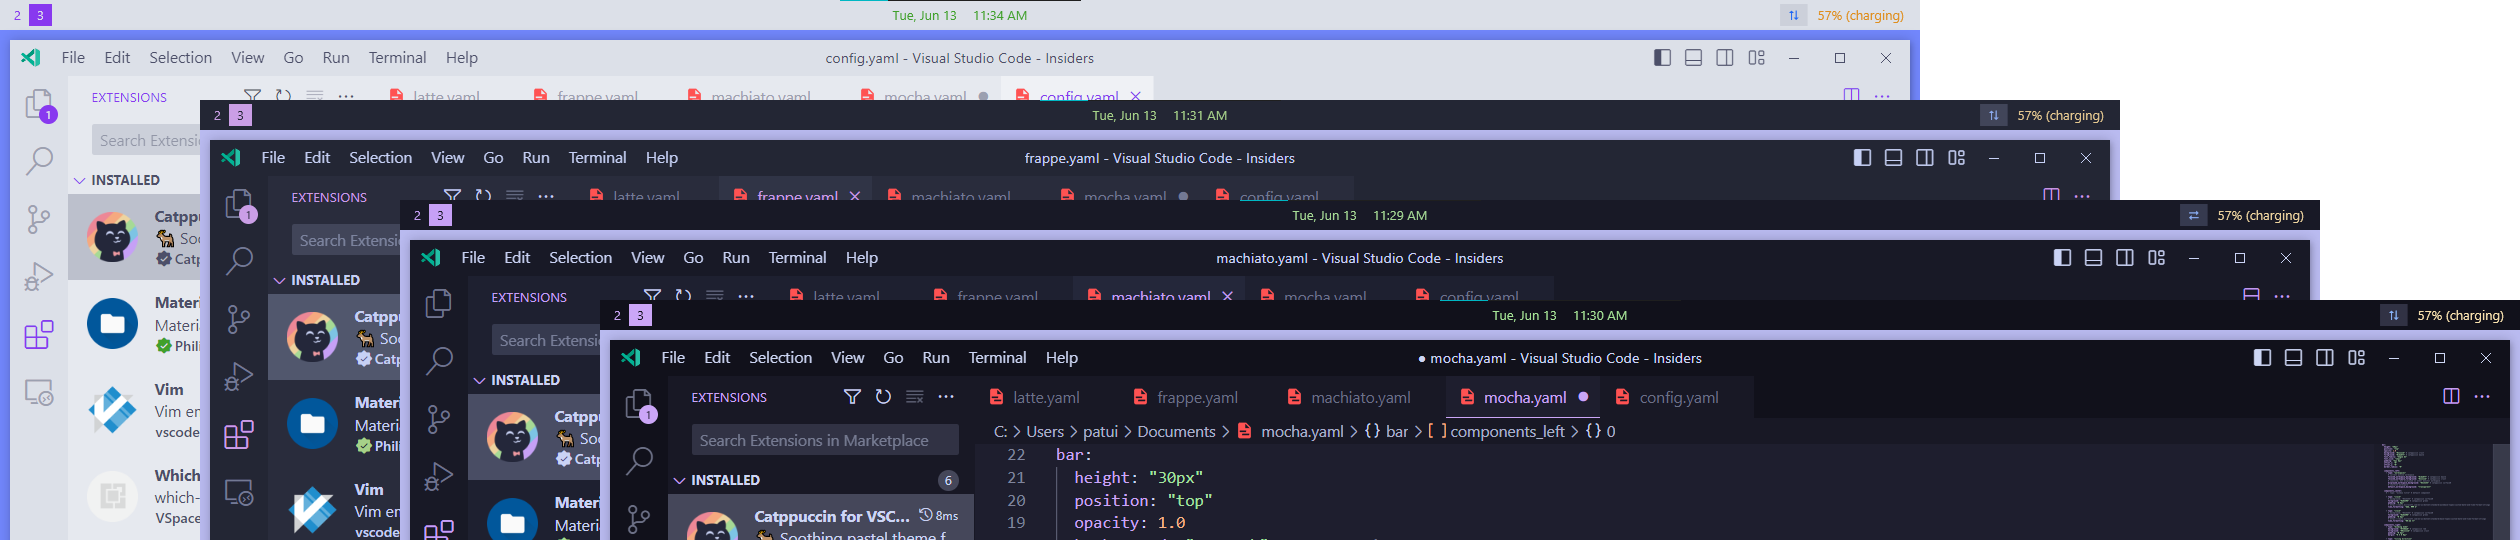Click 'Documents' breadcrumb in mocha.yaml window
This screenshot has width=2520, height=540.
click(x=1176, y=431)
